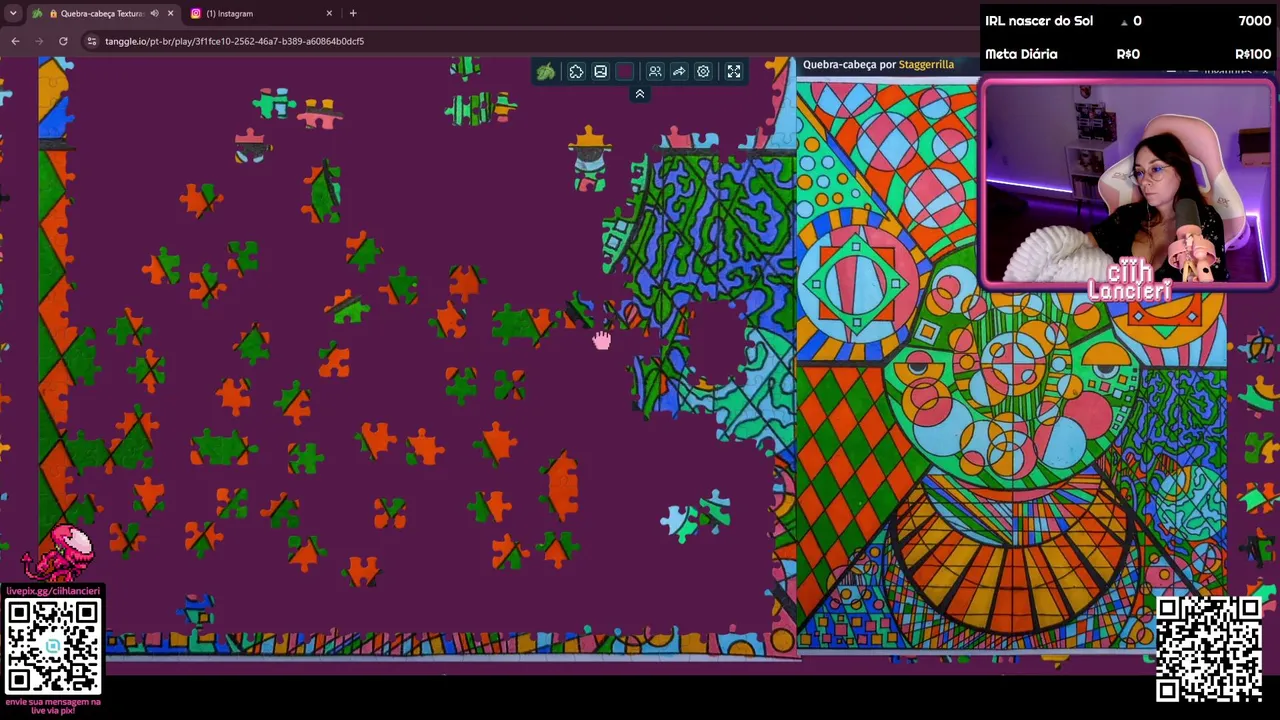The height and width of the screenshot is (720, 1280).
Task: Click the 7000 goal value
Action: pos(1254,21)
